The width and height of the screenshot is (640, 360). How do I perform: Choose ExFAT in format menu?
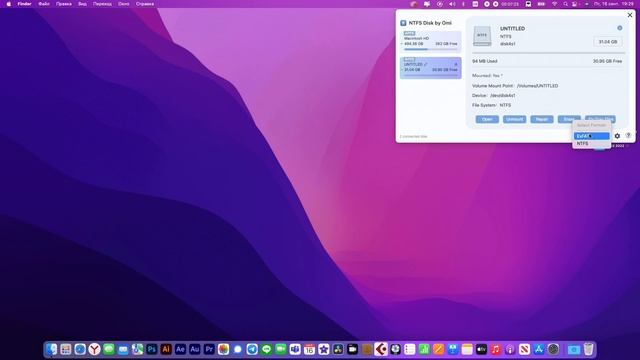[x=591, y=136]
